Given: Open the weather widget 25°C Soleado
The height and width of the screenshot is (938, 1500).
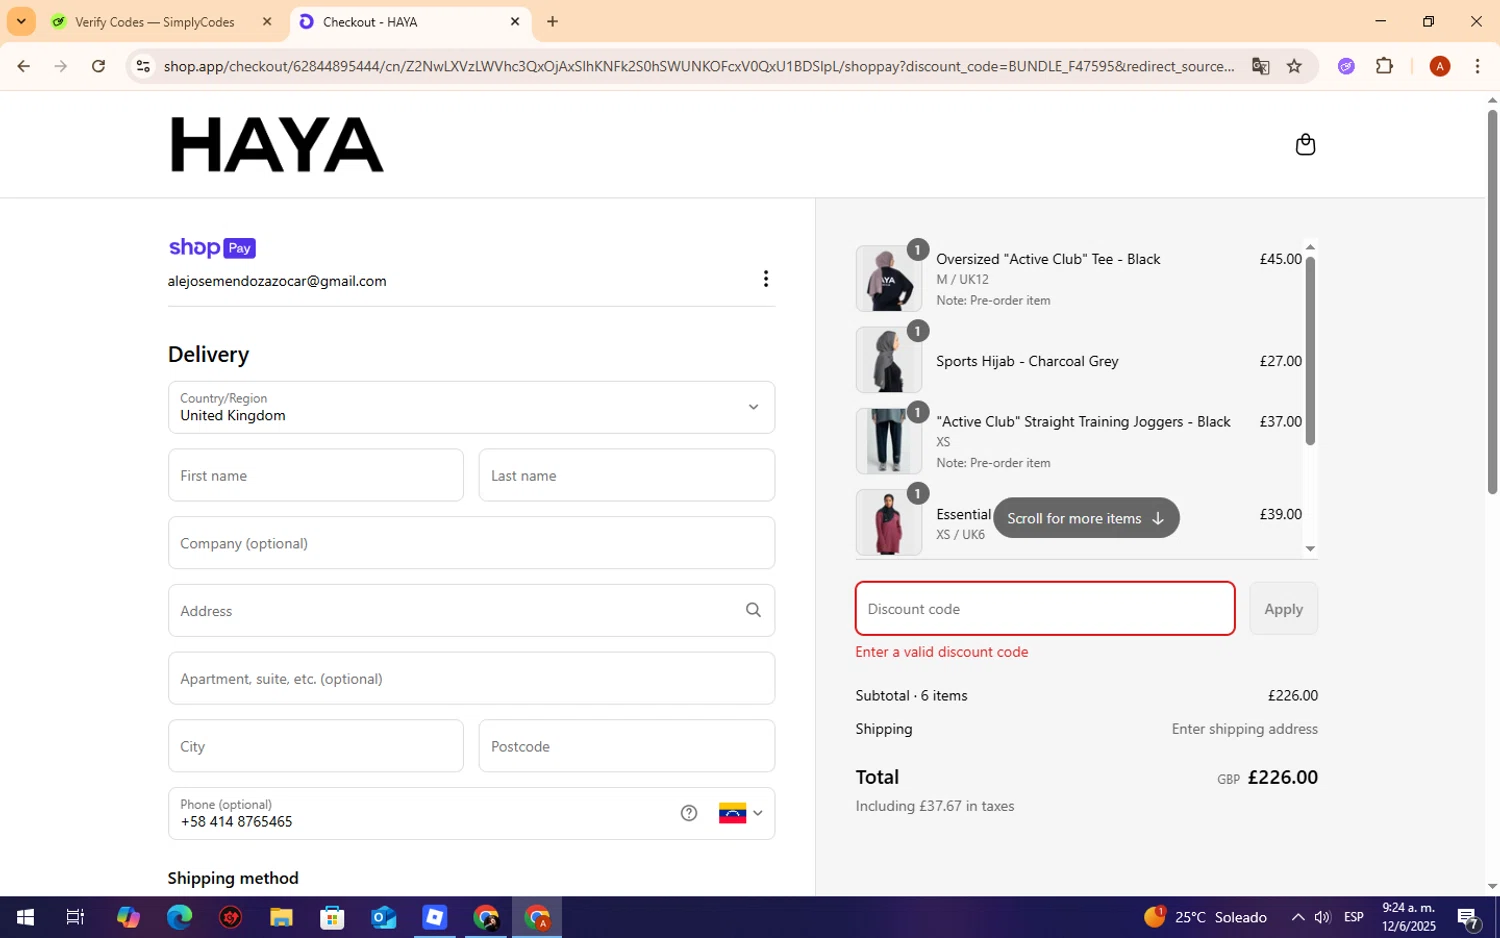Looking at the screenshot, I should tap(1205, 917).
